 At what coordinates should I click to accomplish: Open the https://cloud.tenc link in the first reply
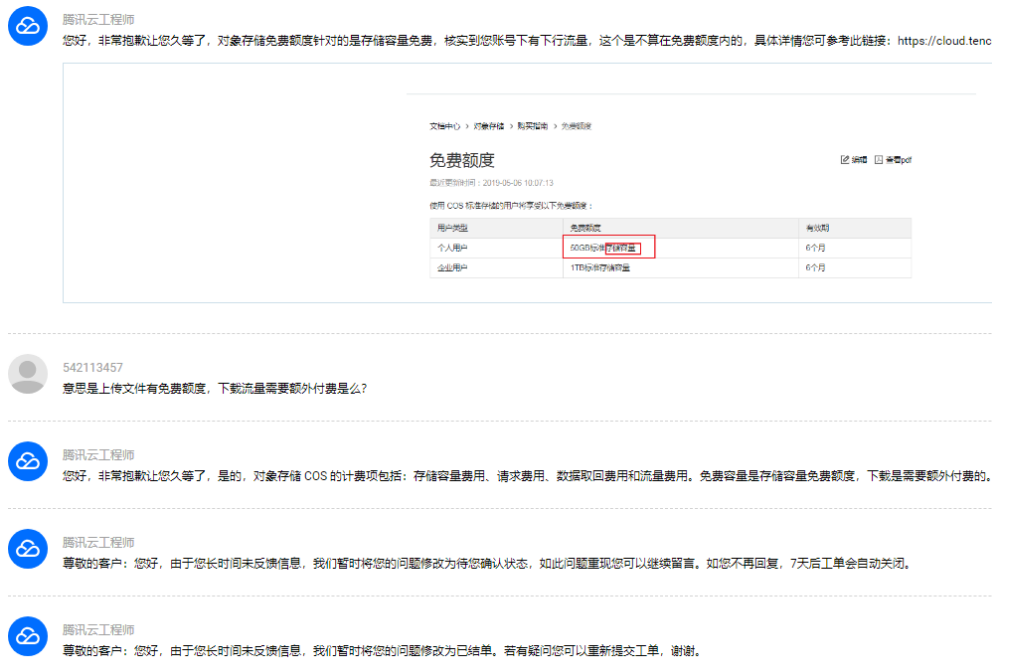click(944, 41)
